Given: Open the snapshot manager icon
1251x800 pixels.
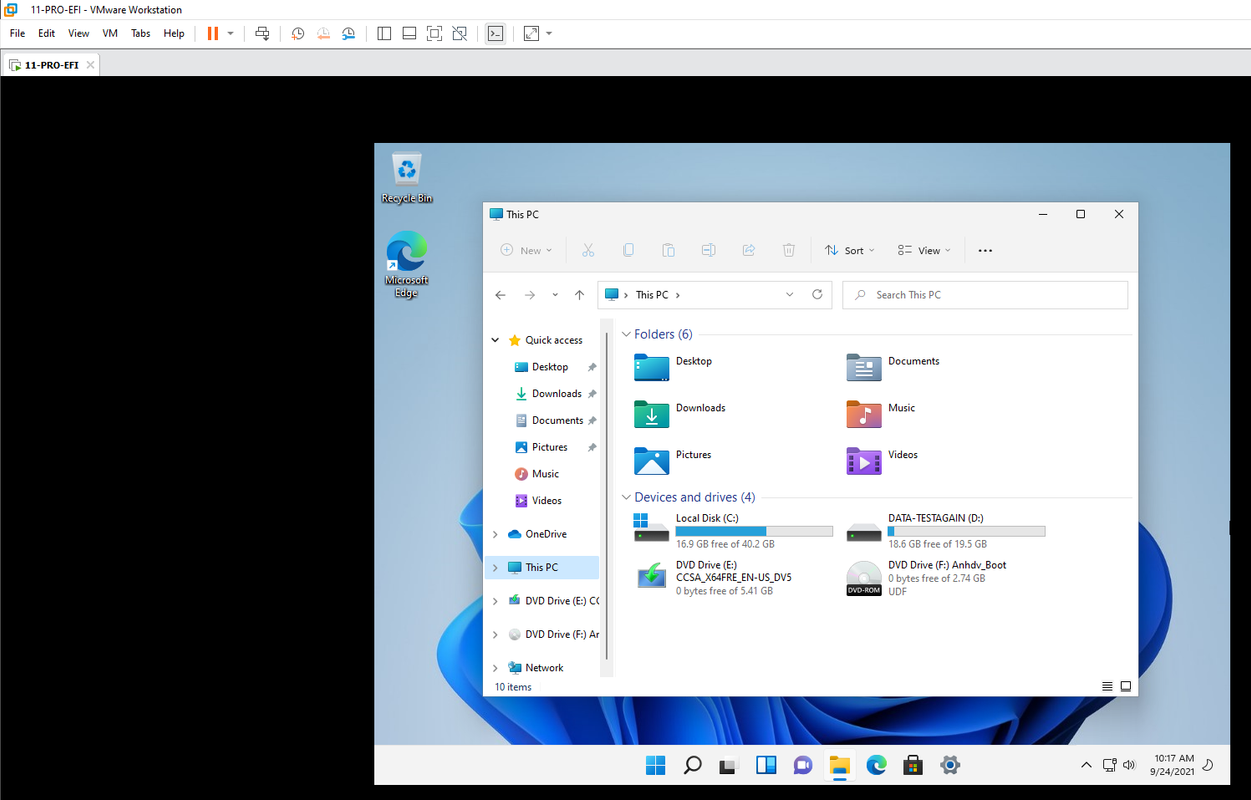Looking at the screenshot, I should point(348,33).
